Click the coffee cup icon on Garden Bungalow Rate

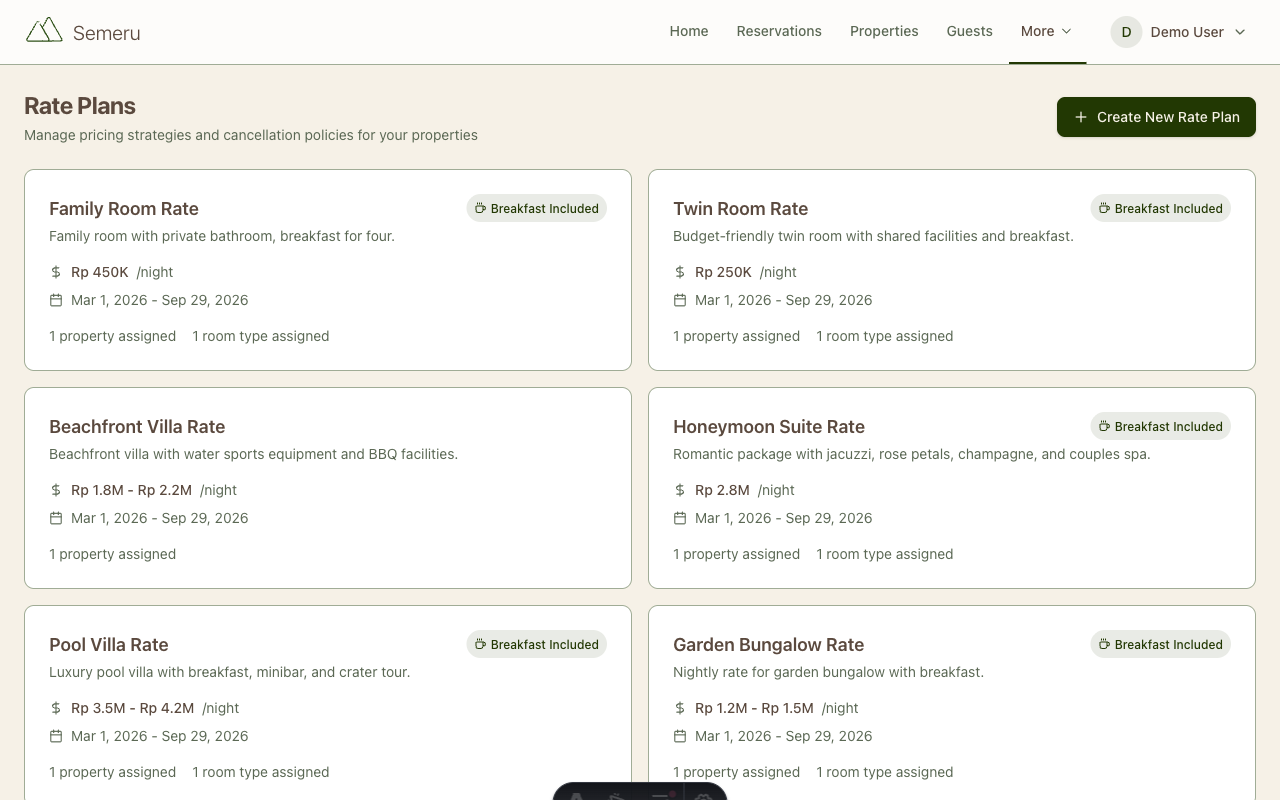pos(1104,644)
